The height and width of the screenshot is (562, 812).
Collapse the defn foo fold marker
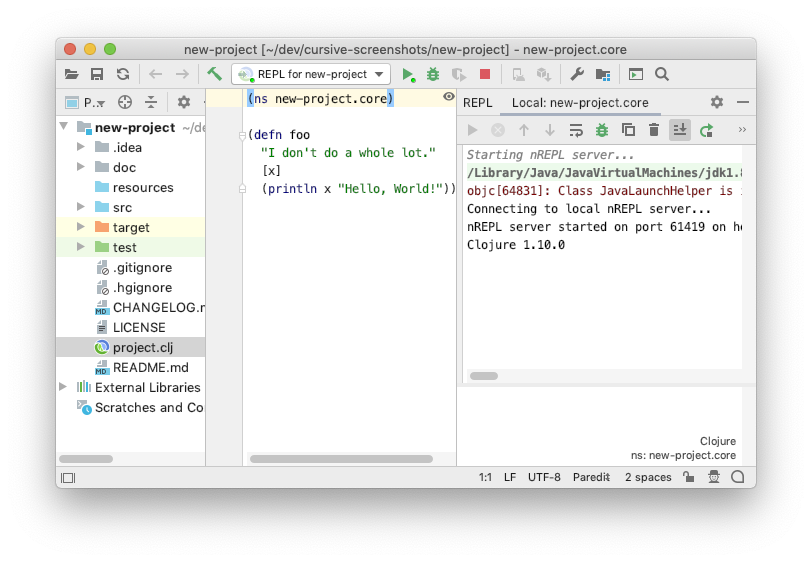(242, 136)
